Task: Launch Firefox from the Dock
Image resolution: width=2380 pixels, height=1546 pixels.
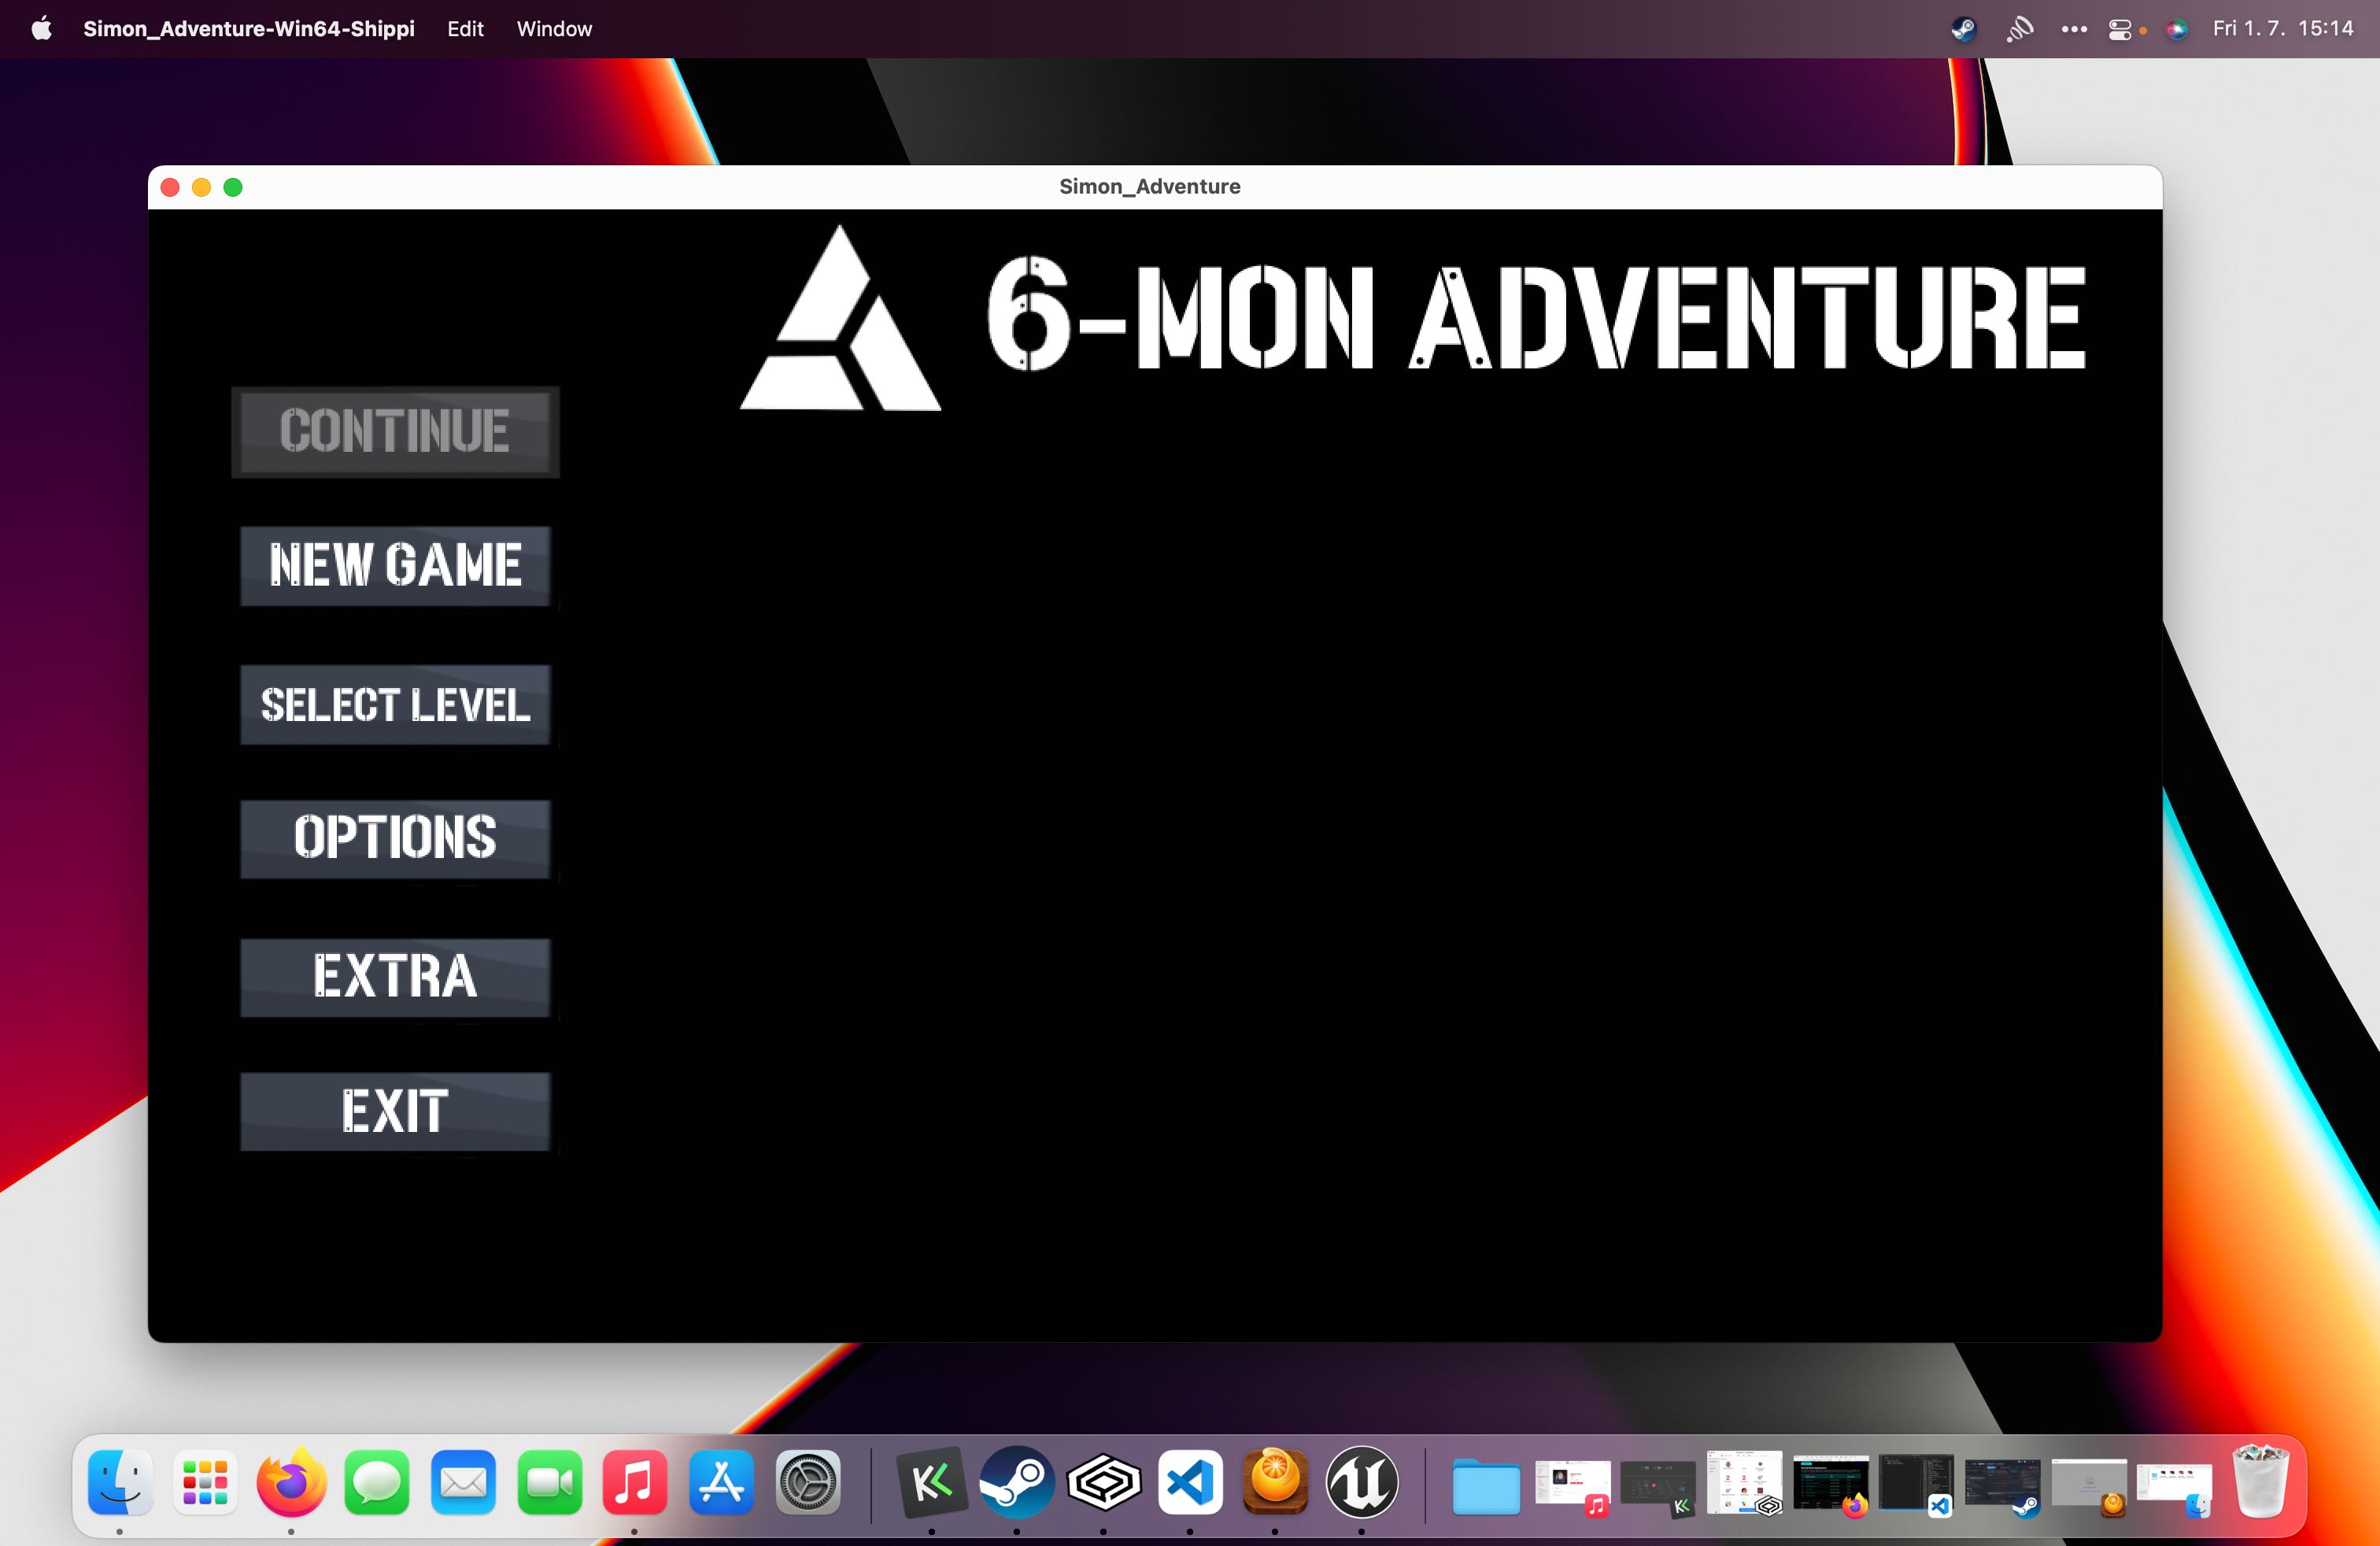Action: [291, 1482]
